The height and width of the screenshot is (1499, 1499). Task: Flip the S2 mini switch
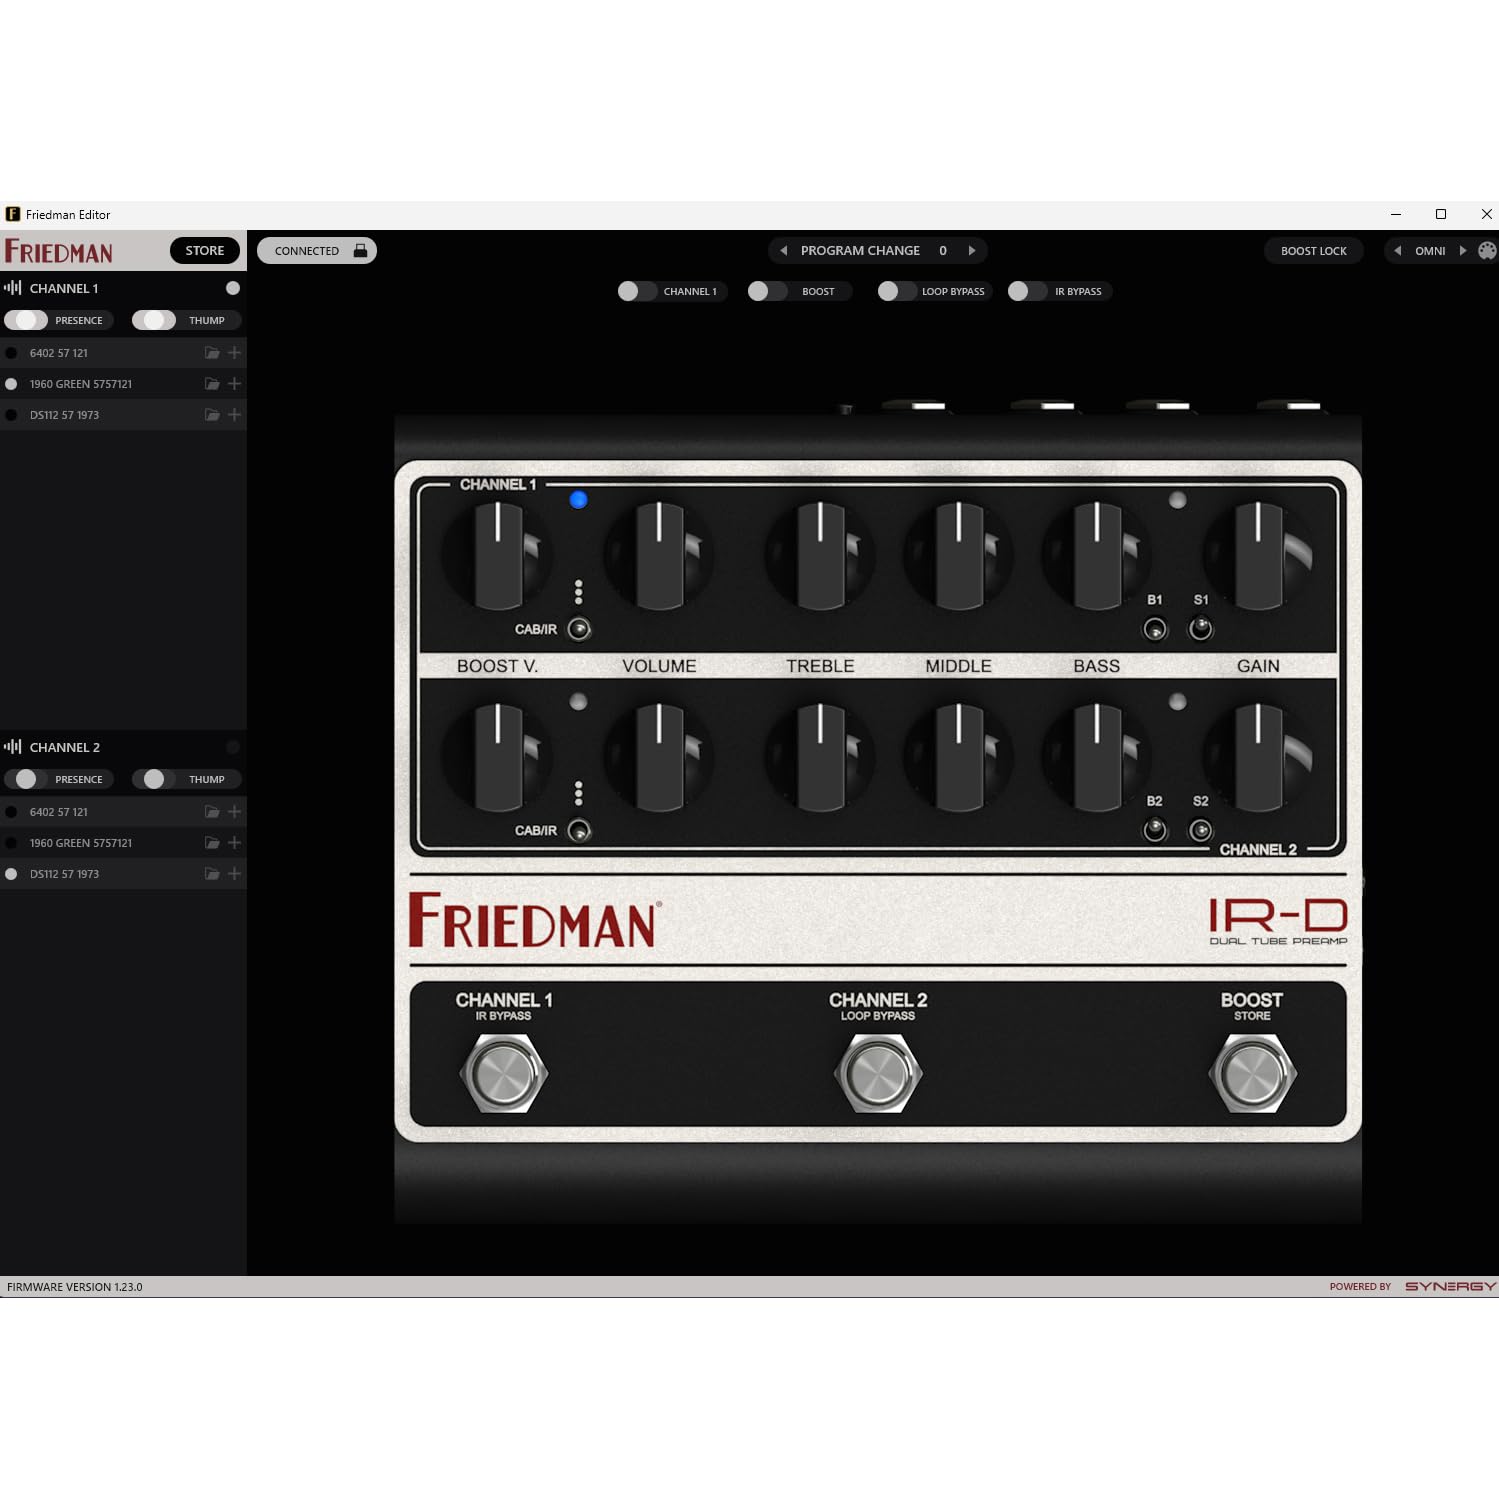click(1201, 830)
